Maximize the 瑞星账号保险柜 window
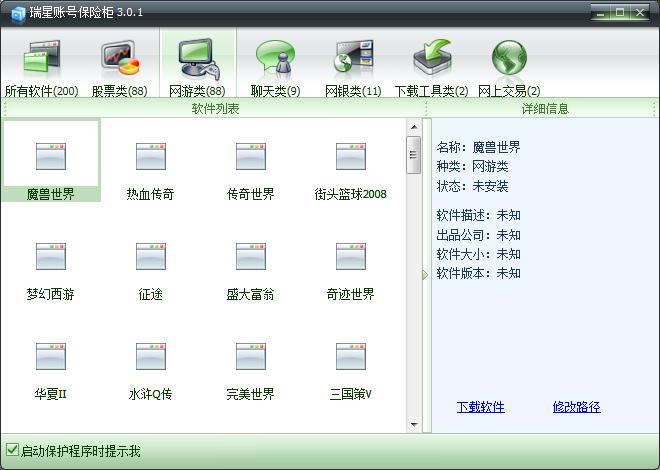The height and width of the screenshot is (470, 660). click(620, 13)
